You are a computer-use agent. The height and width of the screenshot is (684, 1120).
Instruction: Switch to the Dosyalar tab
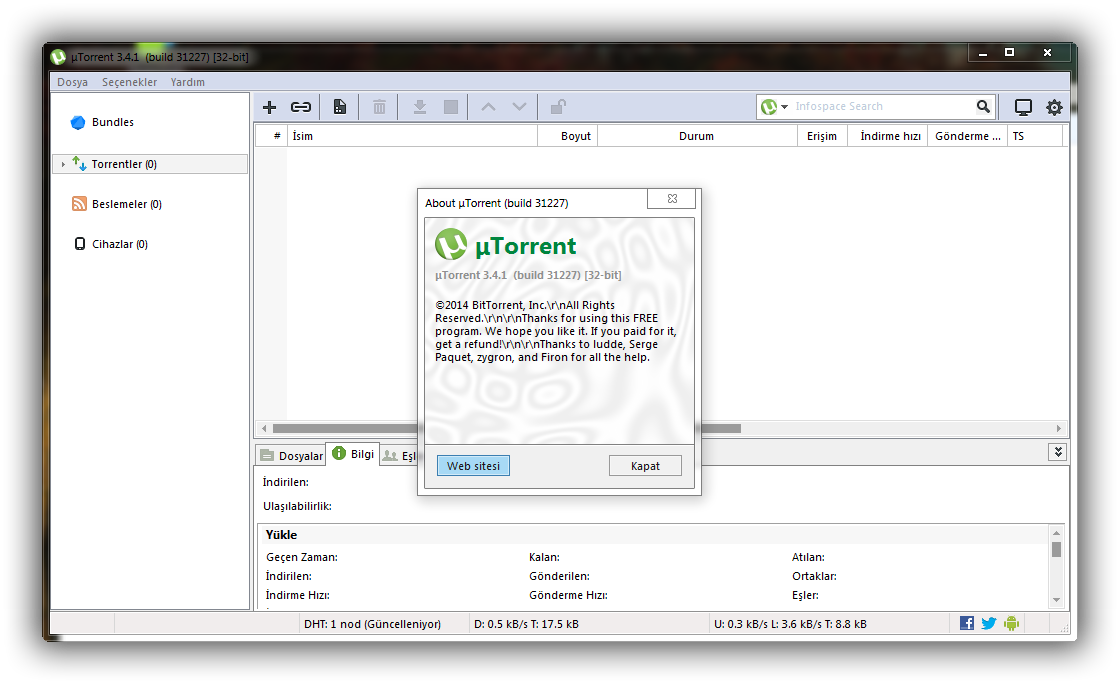pos(291,456)
